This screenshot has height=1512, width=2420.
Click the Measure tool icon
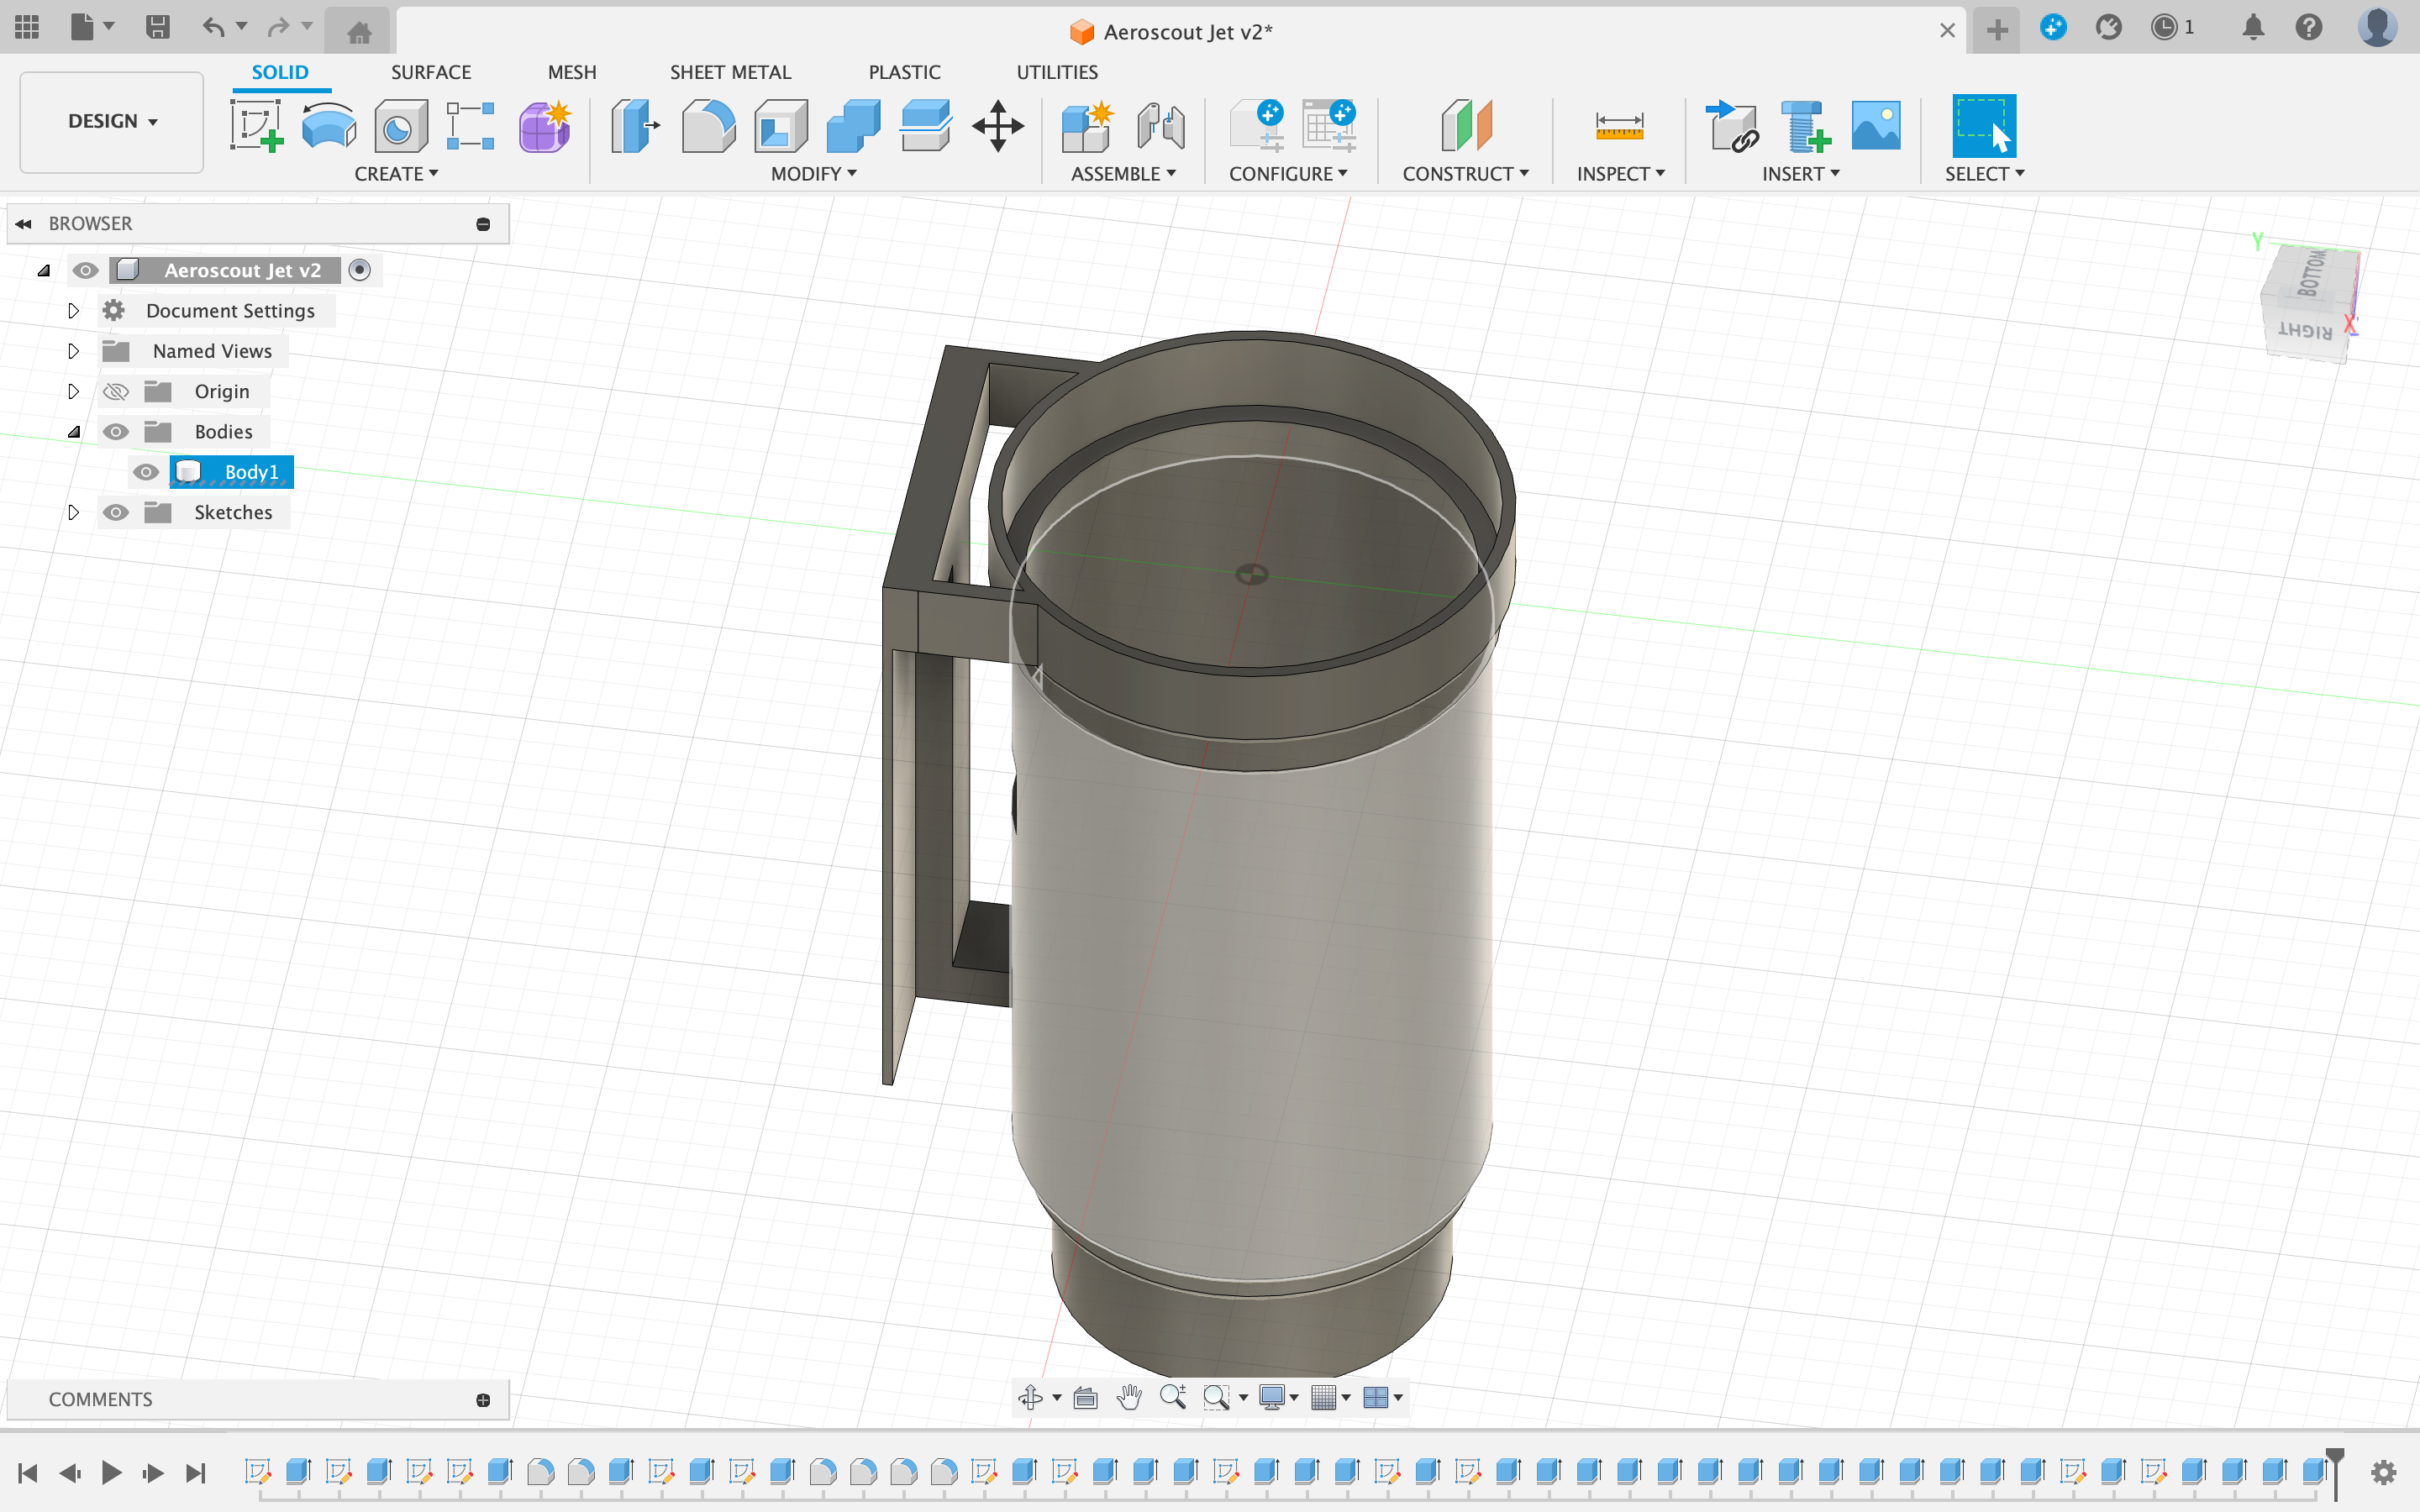(1619, 126)
